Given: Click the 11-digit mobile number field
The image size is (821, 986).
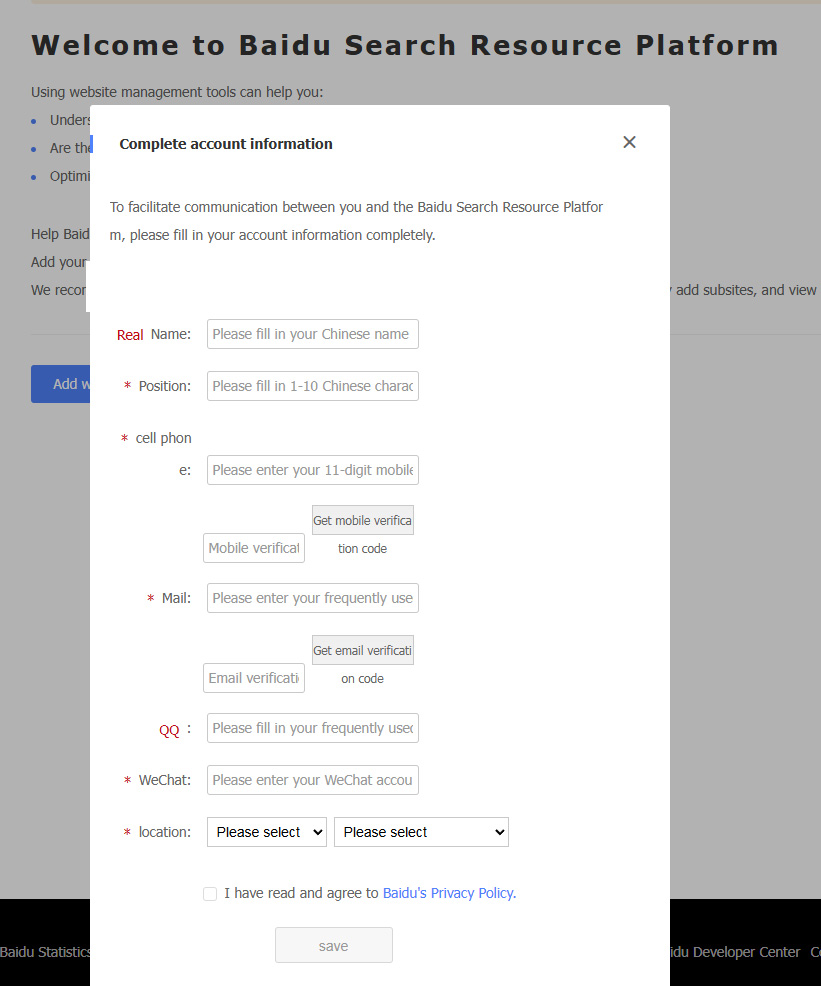Looking at the screenshot, I should [x=312, y=470].
